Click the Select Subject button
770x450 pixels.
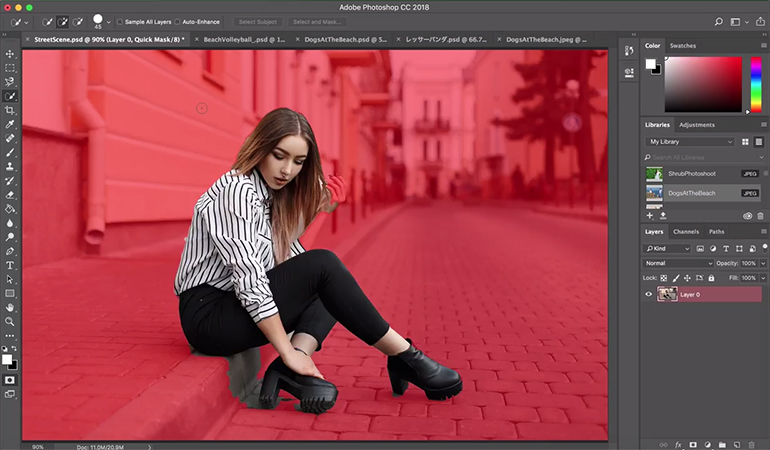259,21
